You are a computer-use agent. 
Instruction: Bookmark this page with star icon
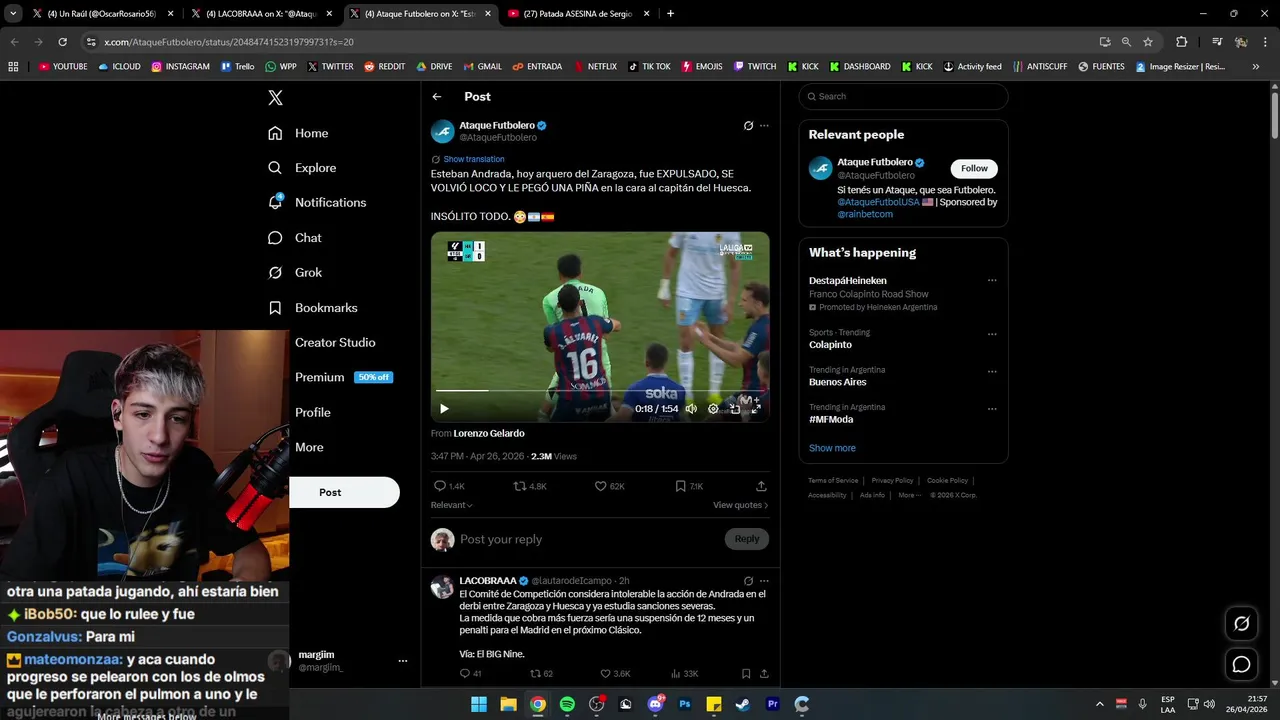pos(1148,42)
